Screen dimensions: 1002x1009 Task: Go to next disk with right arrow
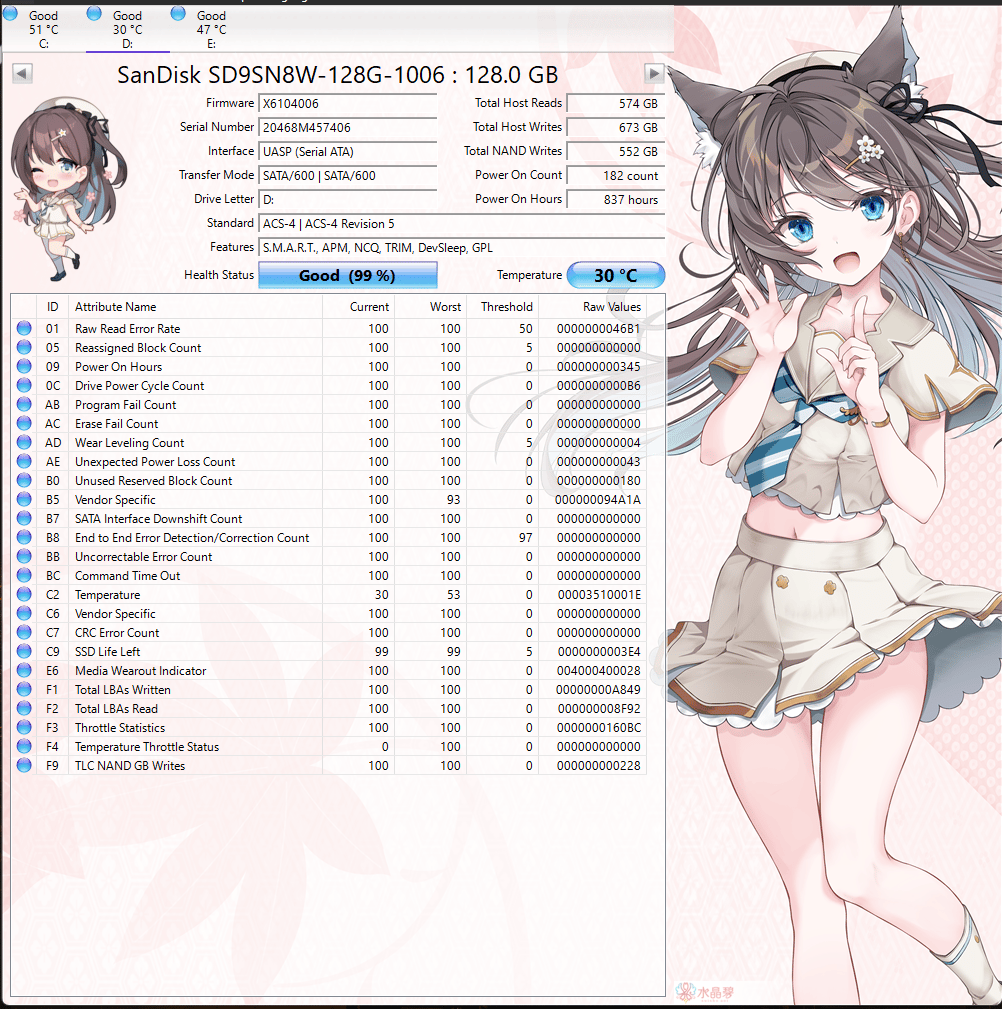654,73
